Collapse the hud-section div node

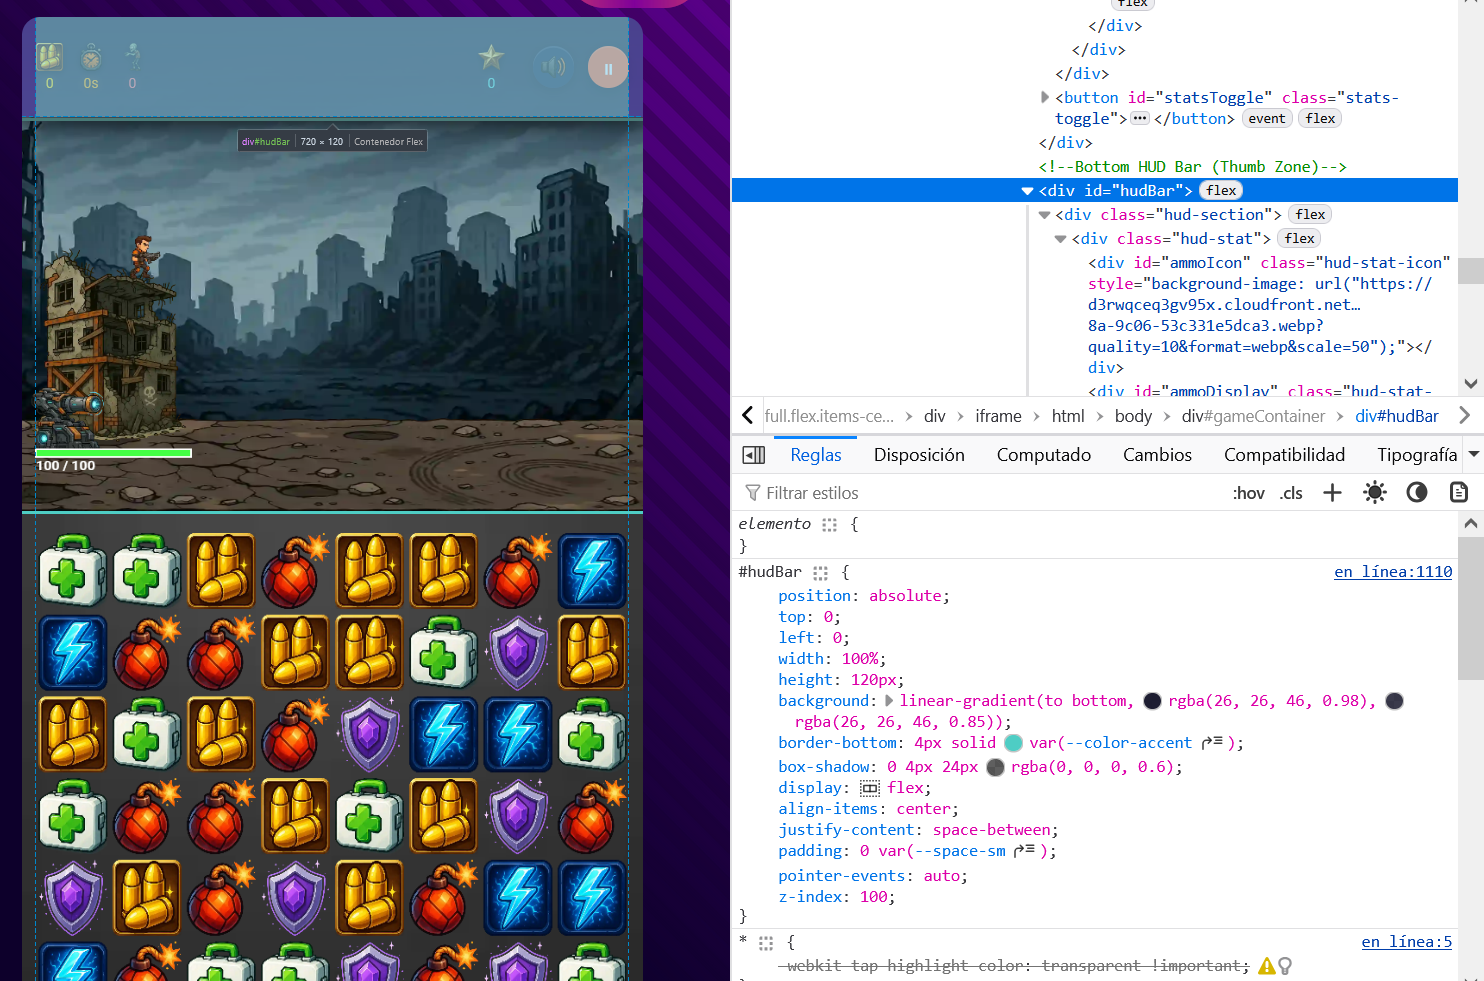pos(1045,215)
